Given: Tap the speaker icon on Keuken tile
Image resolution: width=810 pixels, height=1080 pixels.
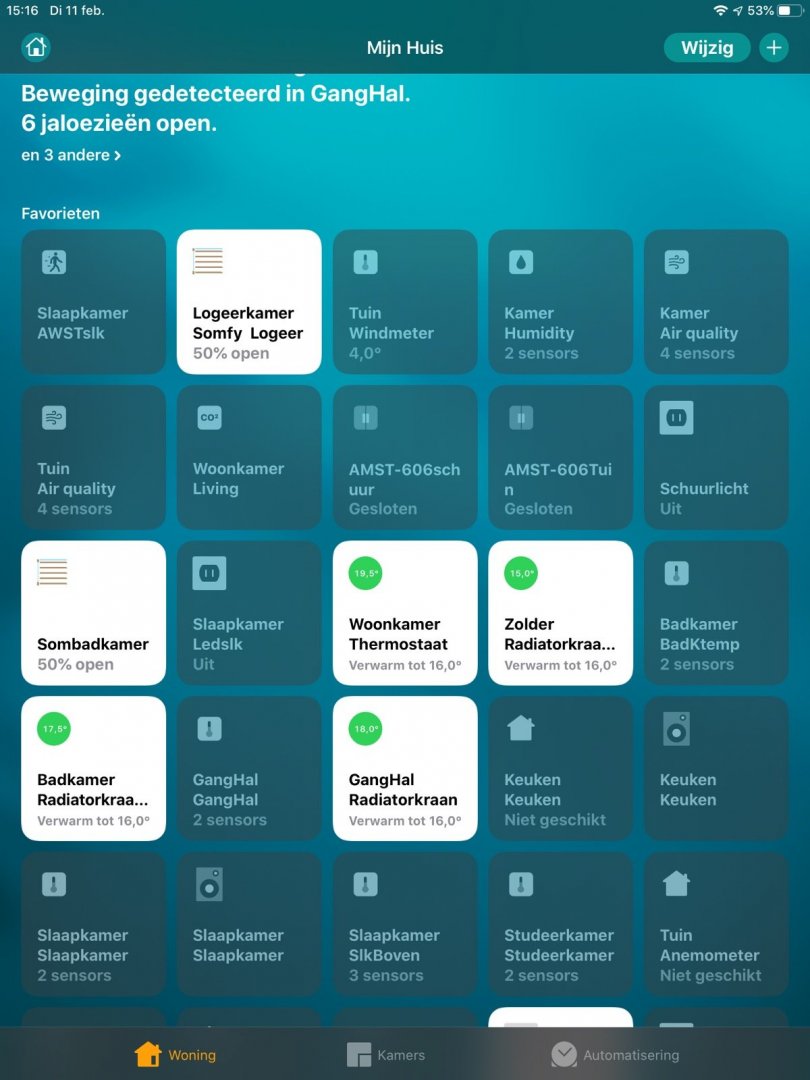Looking at the screenshot, I should pyautogui.click(x=676, y=729).
